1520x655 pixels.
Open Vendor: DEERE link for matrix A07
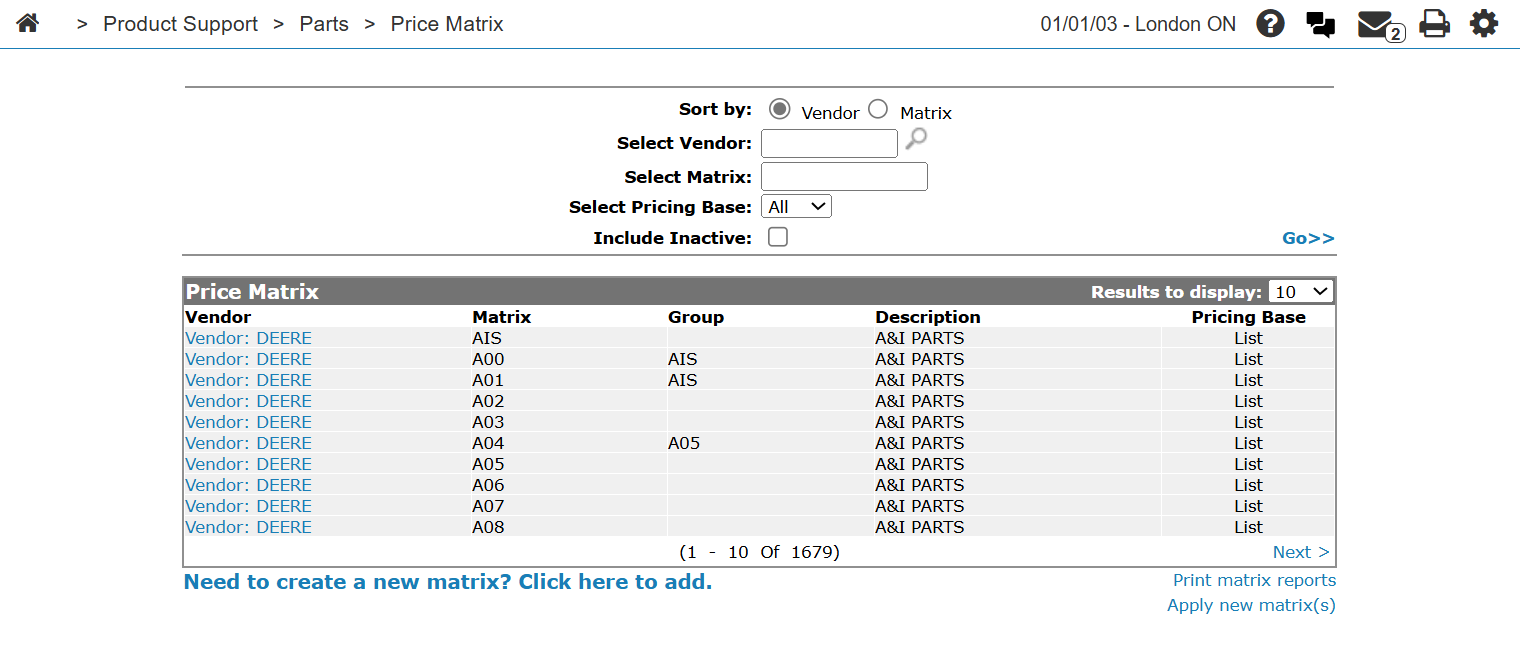pos(248,506)
